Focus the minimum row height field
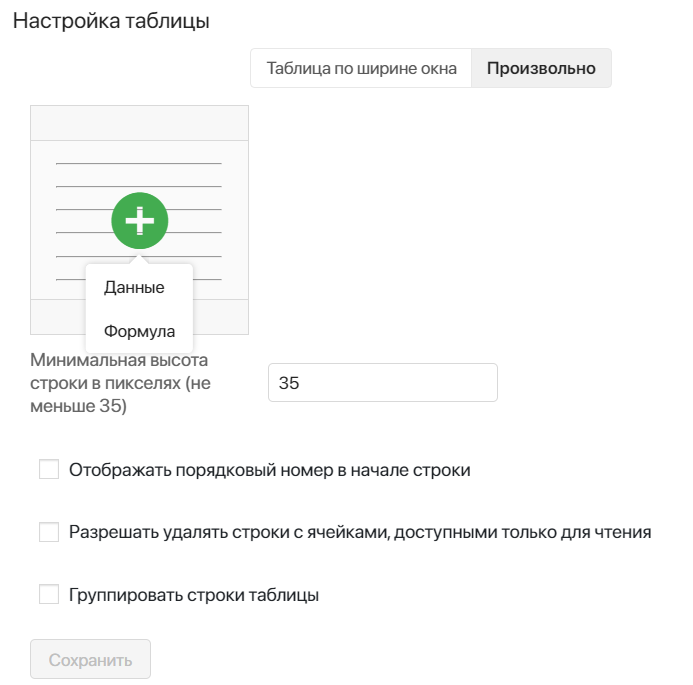The image size is (693, 685). click(x=383, y=383)
